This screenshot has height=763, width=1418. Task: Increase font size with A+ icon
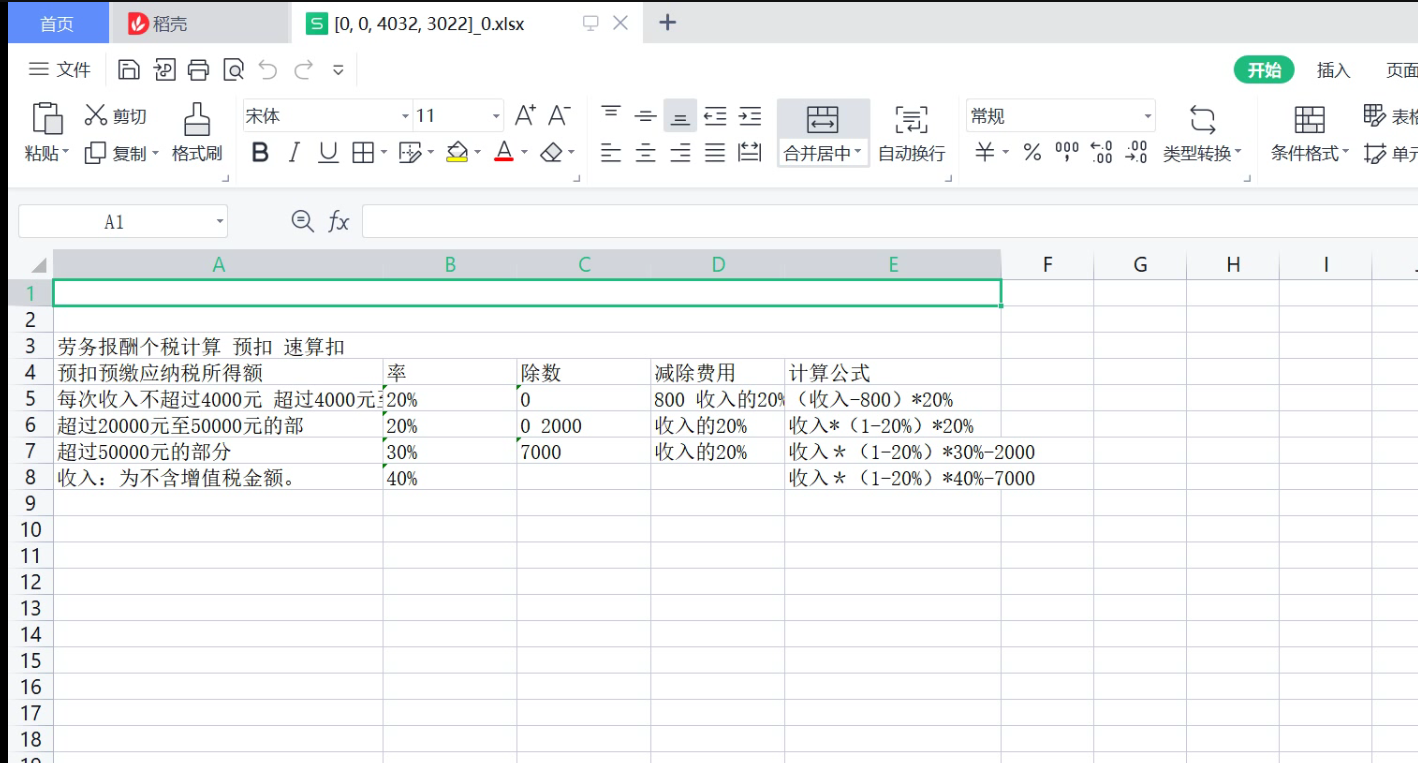[525, 115]
